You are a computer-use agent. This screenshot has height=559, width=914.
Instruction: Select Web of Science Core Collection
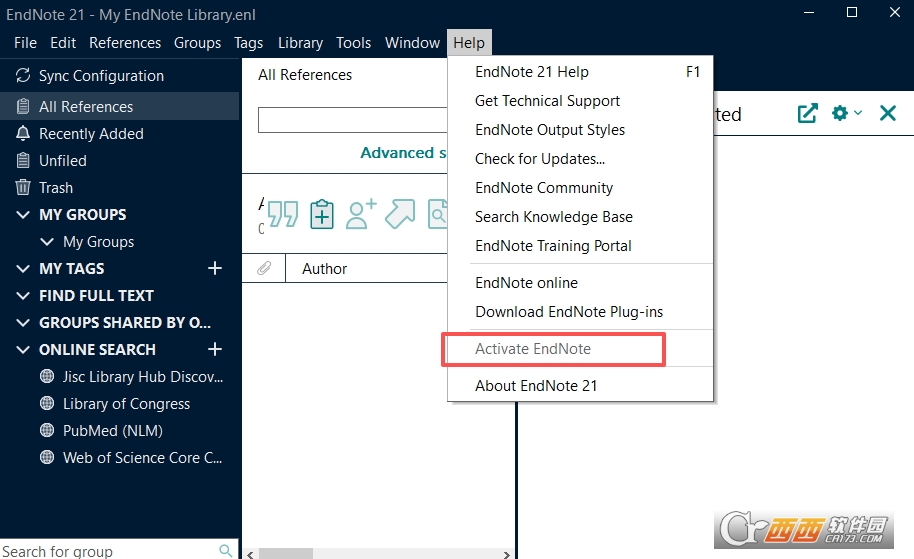coord(142,458)
